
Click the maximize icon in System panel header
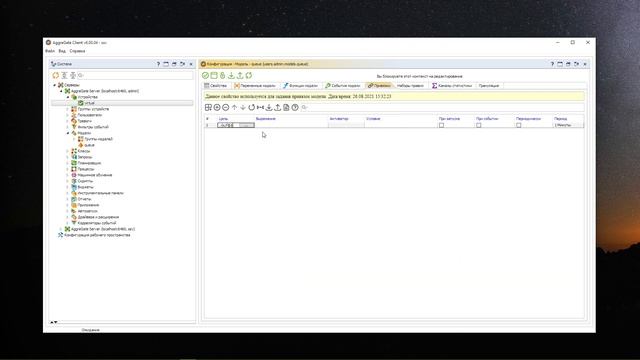point(166,64)
